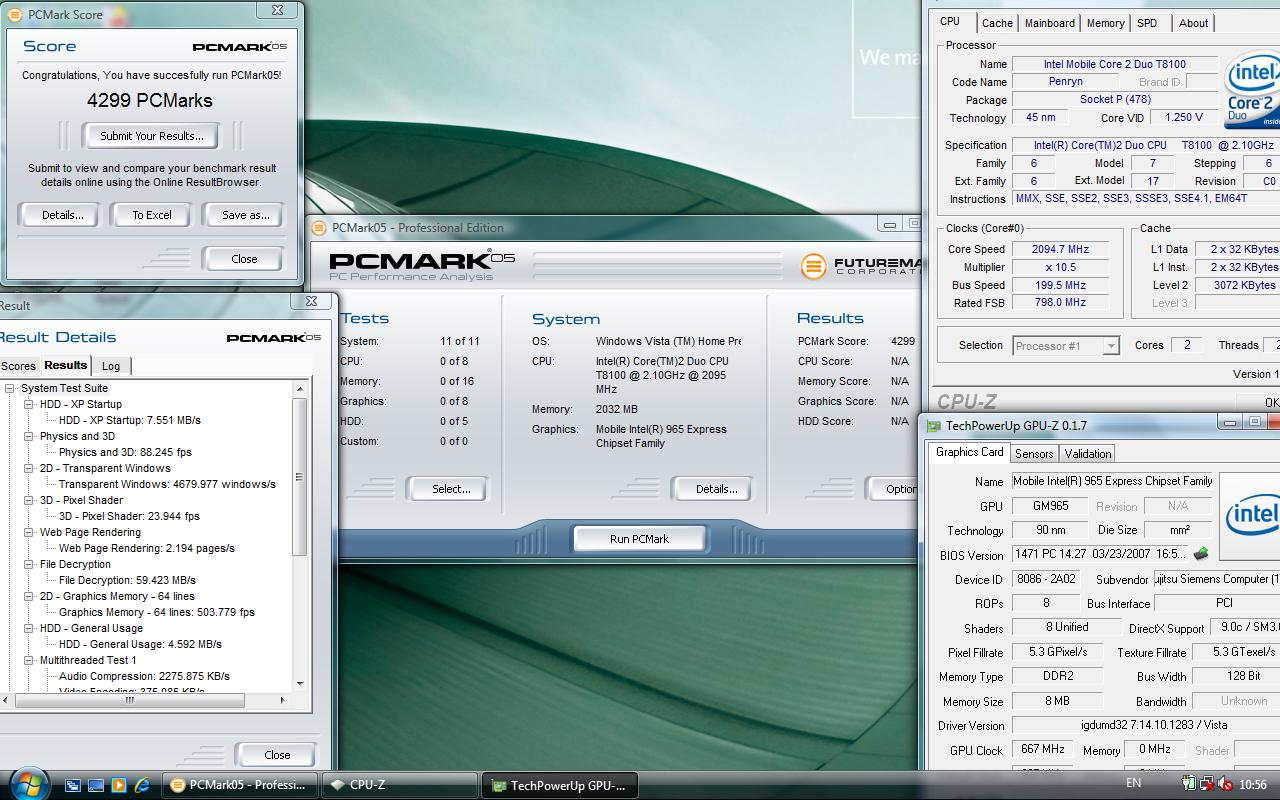
Task: Collapse Physics and 3D node
Action: click(x=29, y=436)
